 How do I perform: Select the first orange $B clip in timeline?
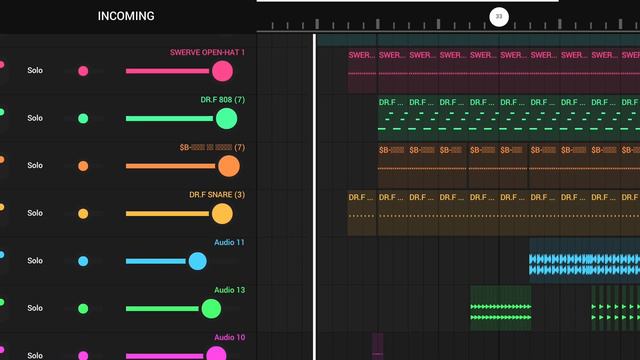coord(393,165)
